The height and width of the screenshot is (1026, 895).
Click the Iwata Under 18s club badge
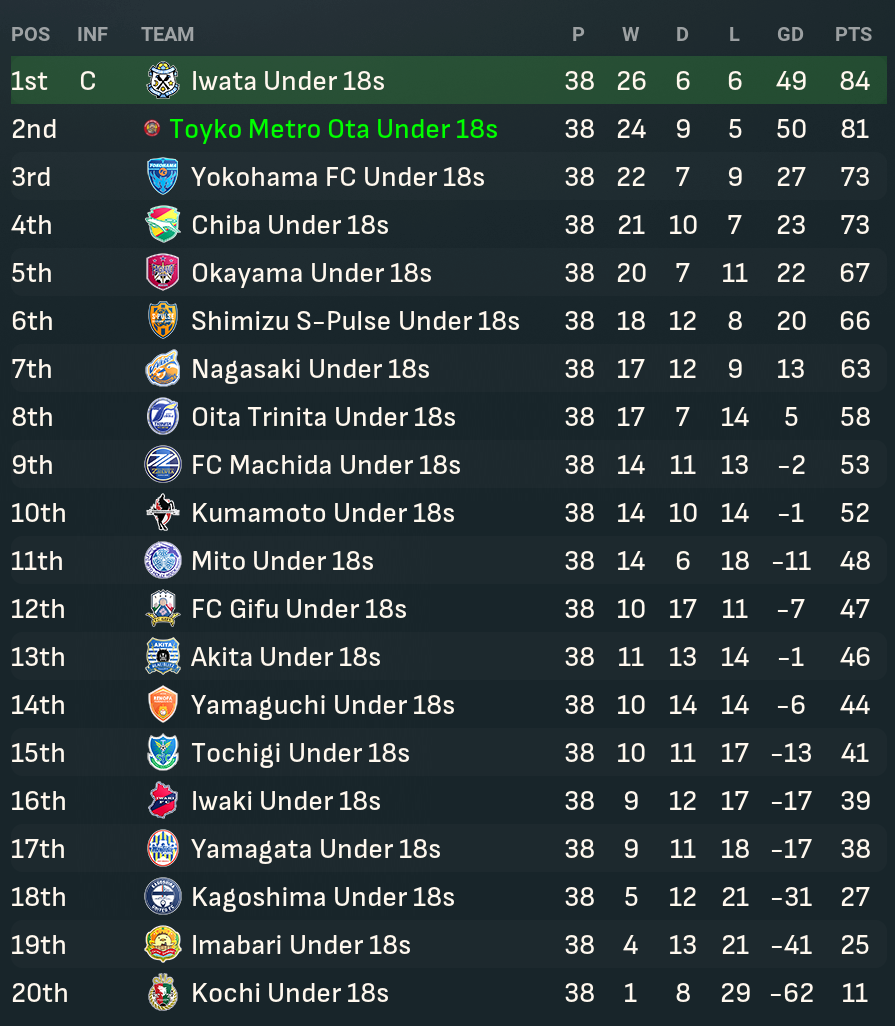click(x=162, y=80)
